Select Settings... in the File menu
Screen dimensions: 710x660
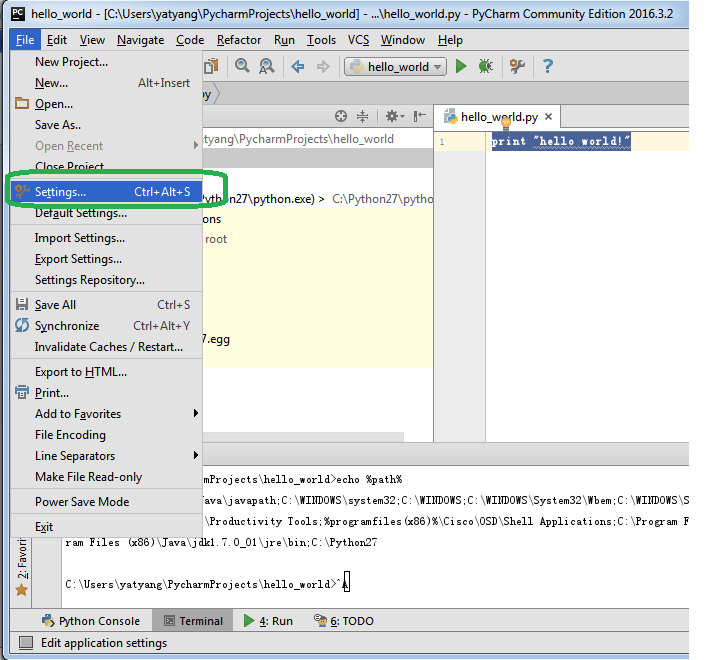coord(106,192)
